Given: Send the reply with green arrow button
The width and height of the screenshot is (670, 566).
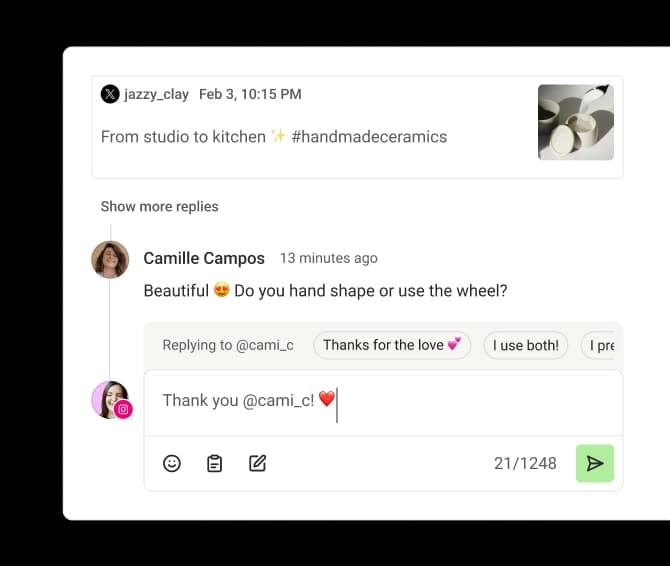Looking at the screenshot, I should point(595,463).
